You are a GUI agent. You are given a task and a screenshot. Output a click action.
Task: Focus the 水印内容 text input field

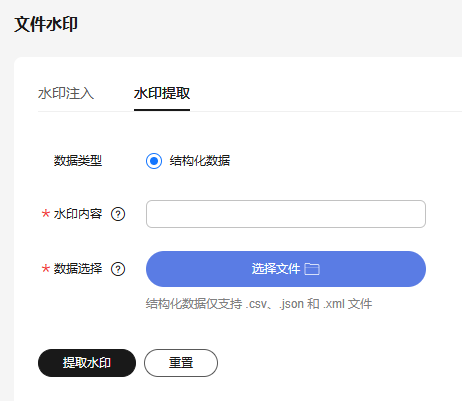click(x=286, y=214)
